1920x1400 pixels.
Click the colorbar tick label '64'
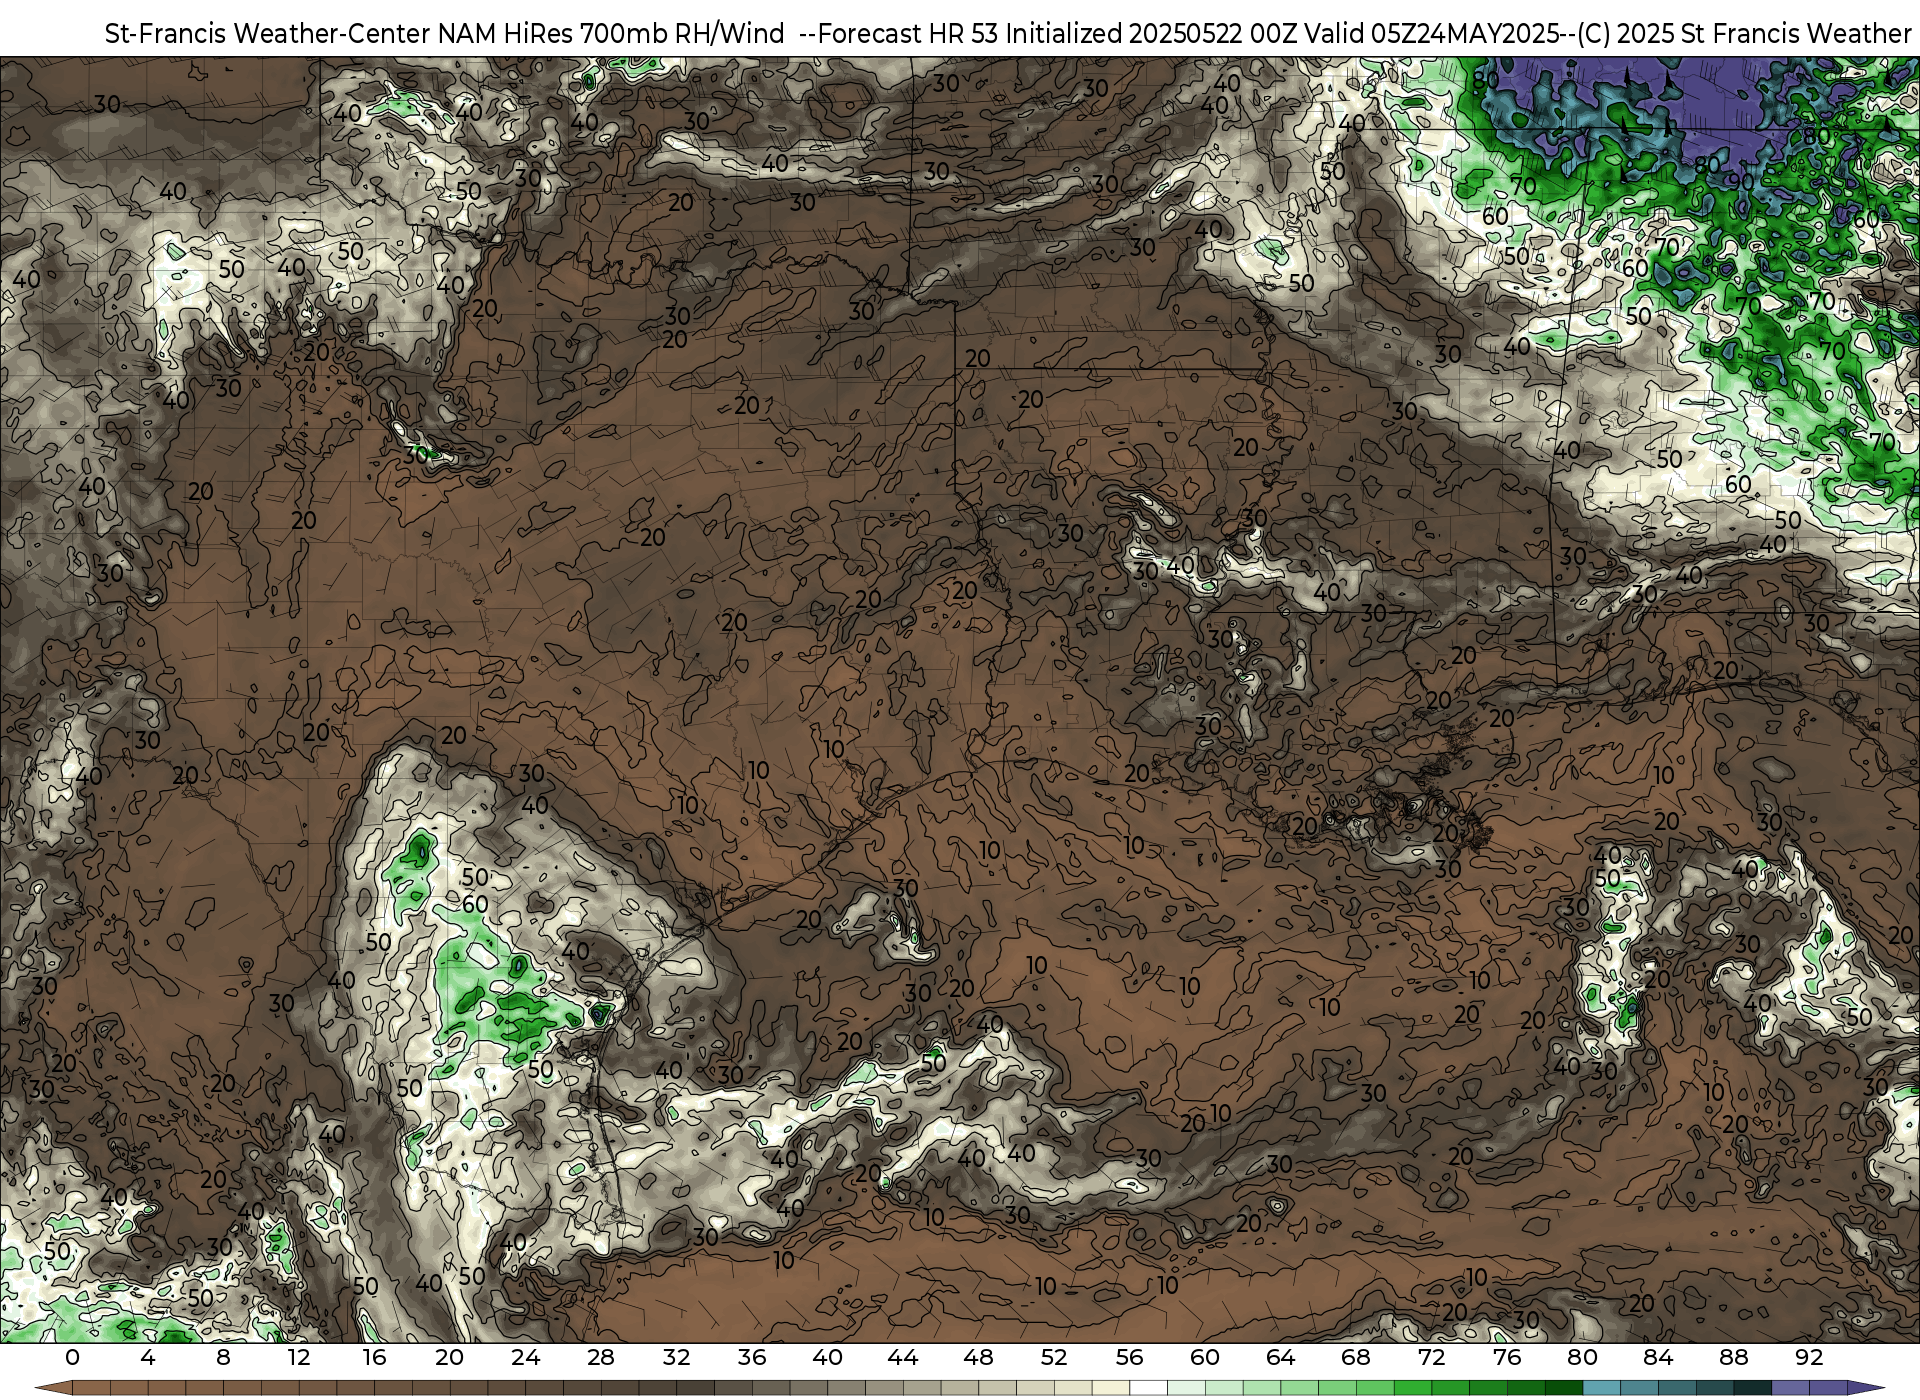(1280, 1357)
